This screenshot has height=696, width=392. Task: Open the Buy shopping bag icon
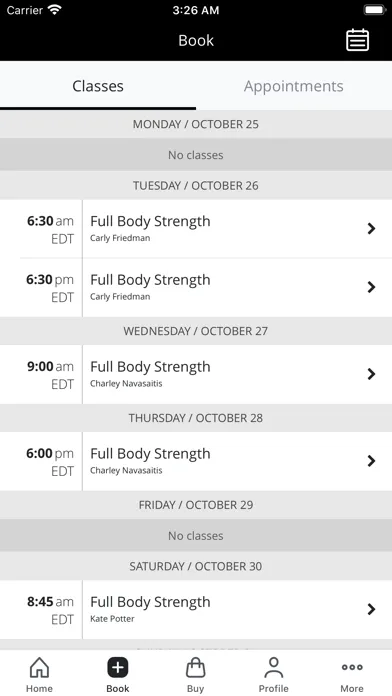(x=195, y=668)
